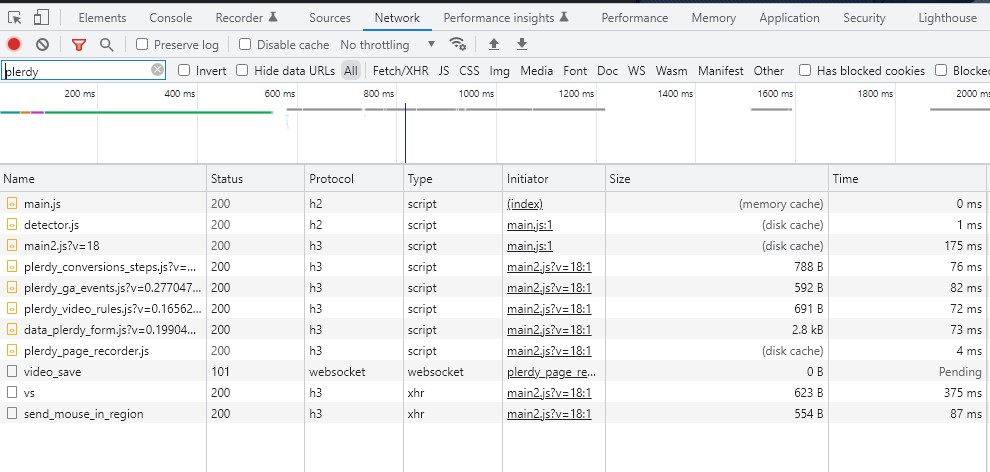Viewport: 990px width, 472px height.
Task: Click the Recorder tab flask icon
Action: pos(273,17)
